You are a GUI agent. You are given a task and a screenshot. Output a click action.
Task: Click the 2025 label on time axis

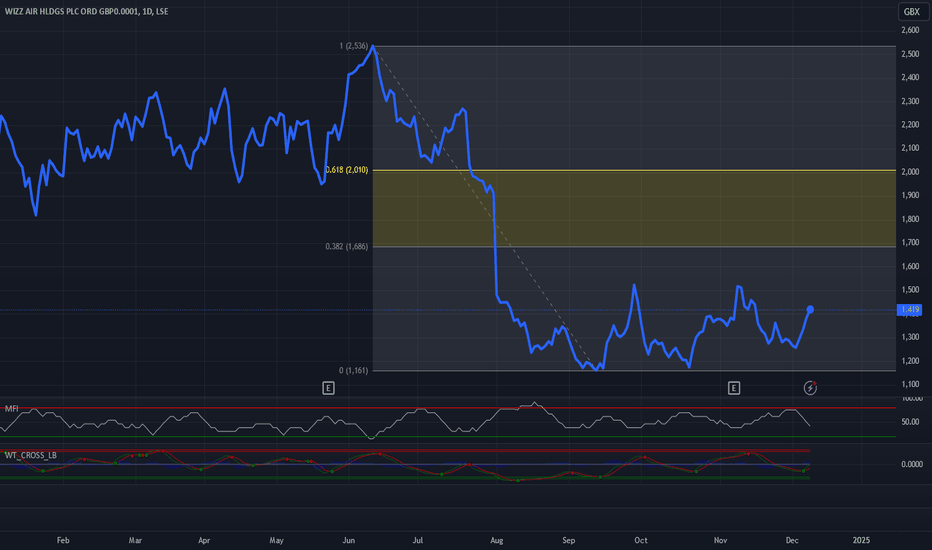pos(861,540)
